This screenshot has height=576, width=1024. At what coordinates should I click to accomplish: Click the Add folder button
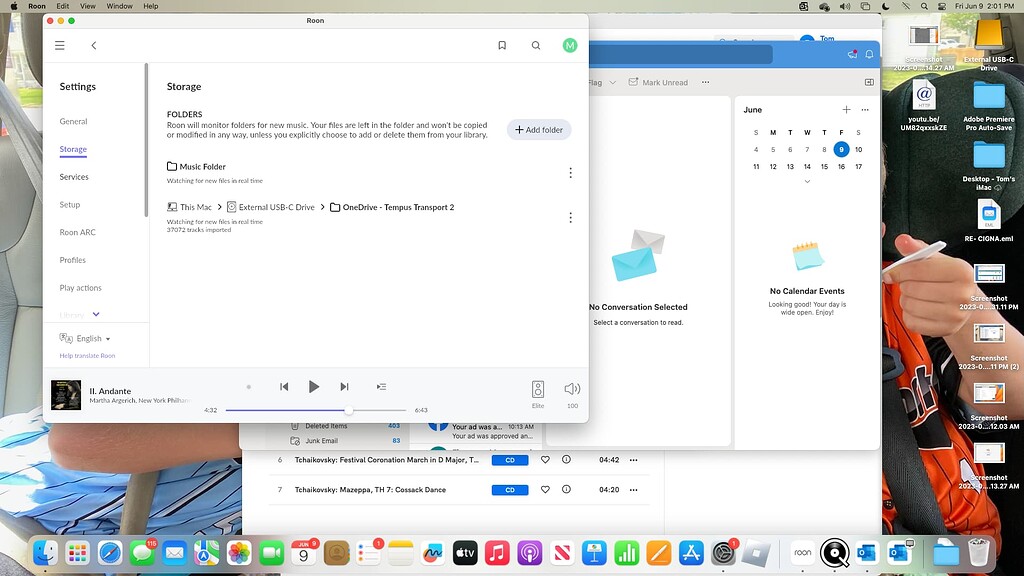click(x=539, y=129)
